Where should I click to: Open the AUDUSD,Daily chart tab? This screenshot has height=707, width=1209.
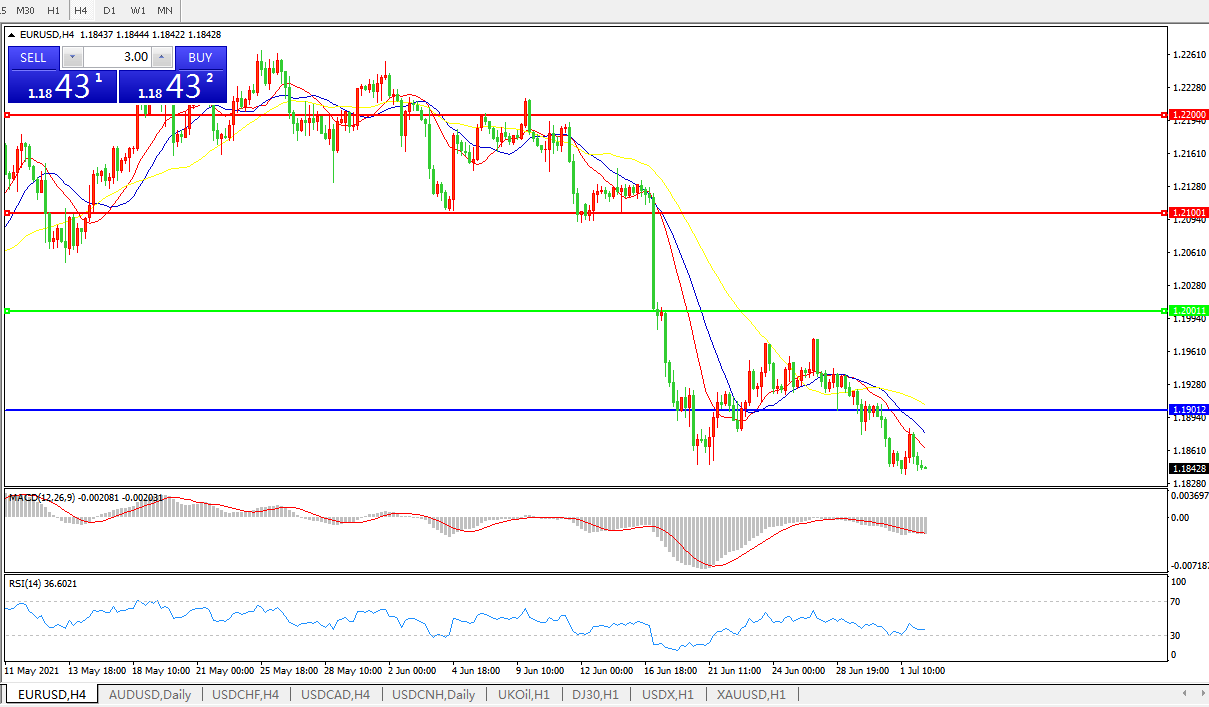click(x=149, y=694)
